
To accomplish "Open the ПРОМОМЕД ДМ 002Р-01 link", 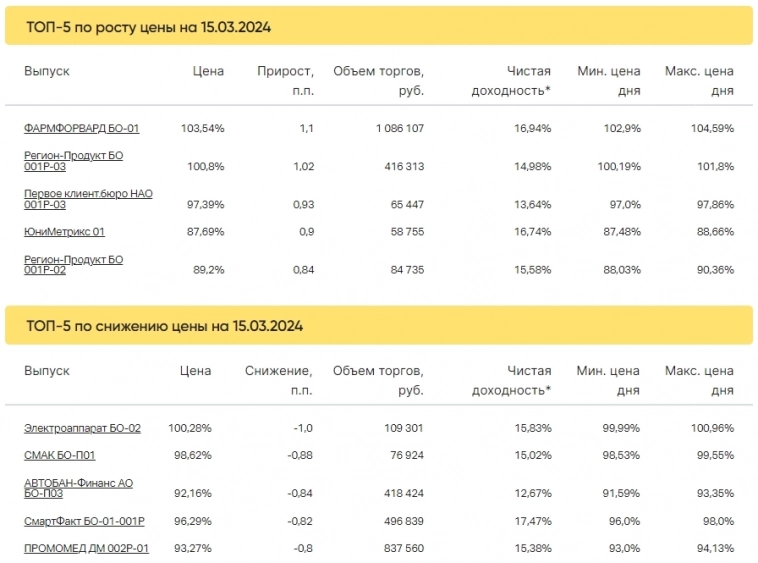I will pyautogui.click(x=86, y=548).
